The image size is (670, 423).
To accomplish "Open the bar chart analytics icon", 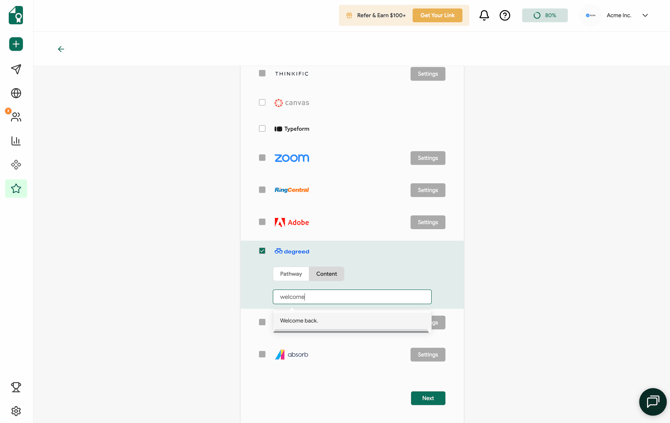I will [16, 141].
